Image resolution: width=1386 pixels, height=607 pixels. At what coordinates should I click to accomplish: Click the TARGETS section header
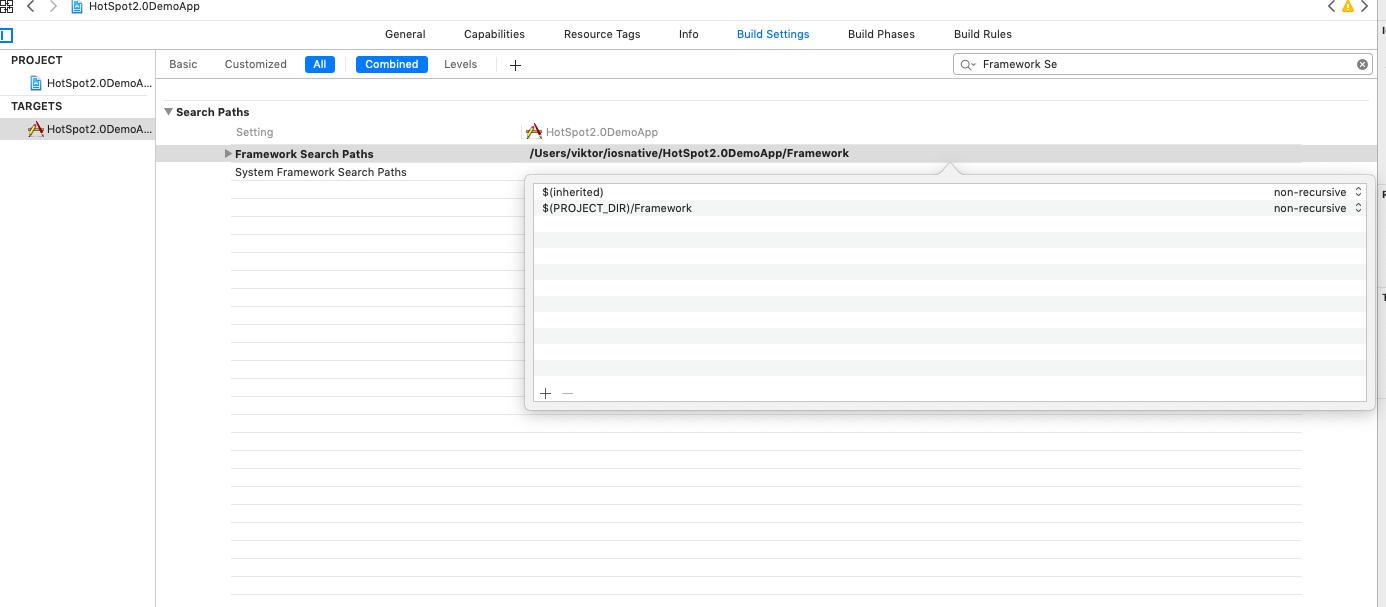pyautogui.click(x=37, y=106)
